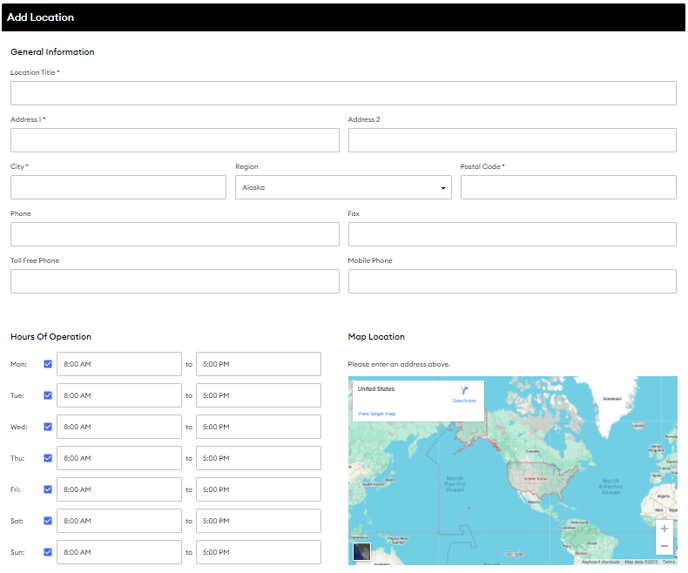688x573 pixels.
Task: Open Keyboard shortcuts on the map
Action: click(x=600, y=562)
